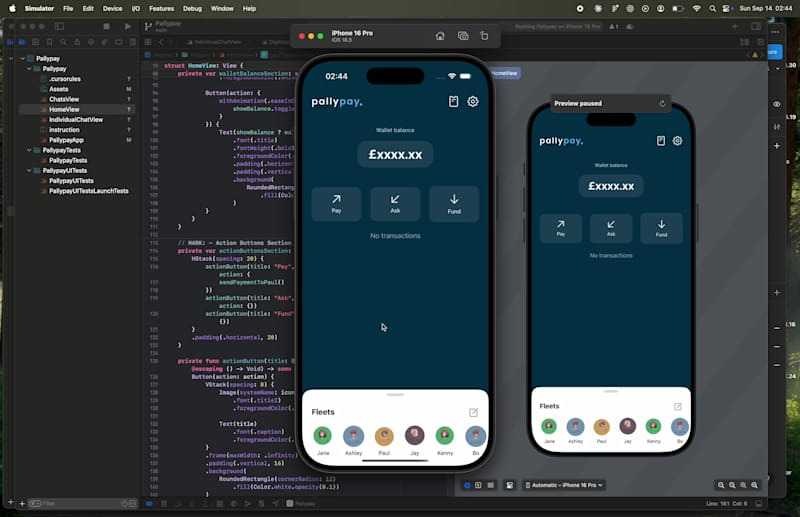Switch the preview to Variants grid mode
The width and height of the screenshot is (800, 517).
[490, 485]
